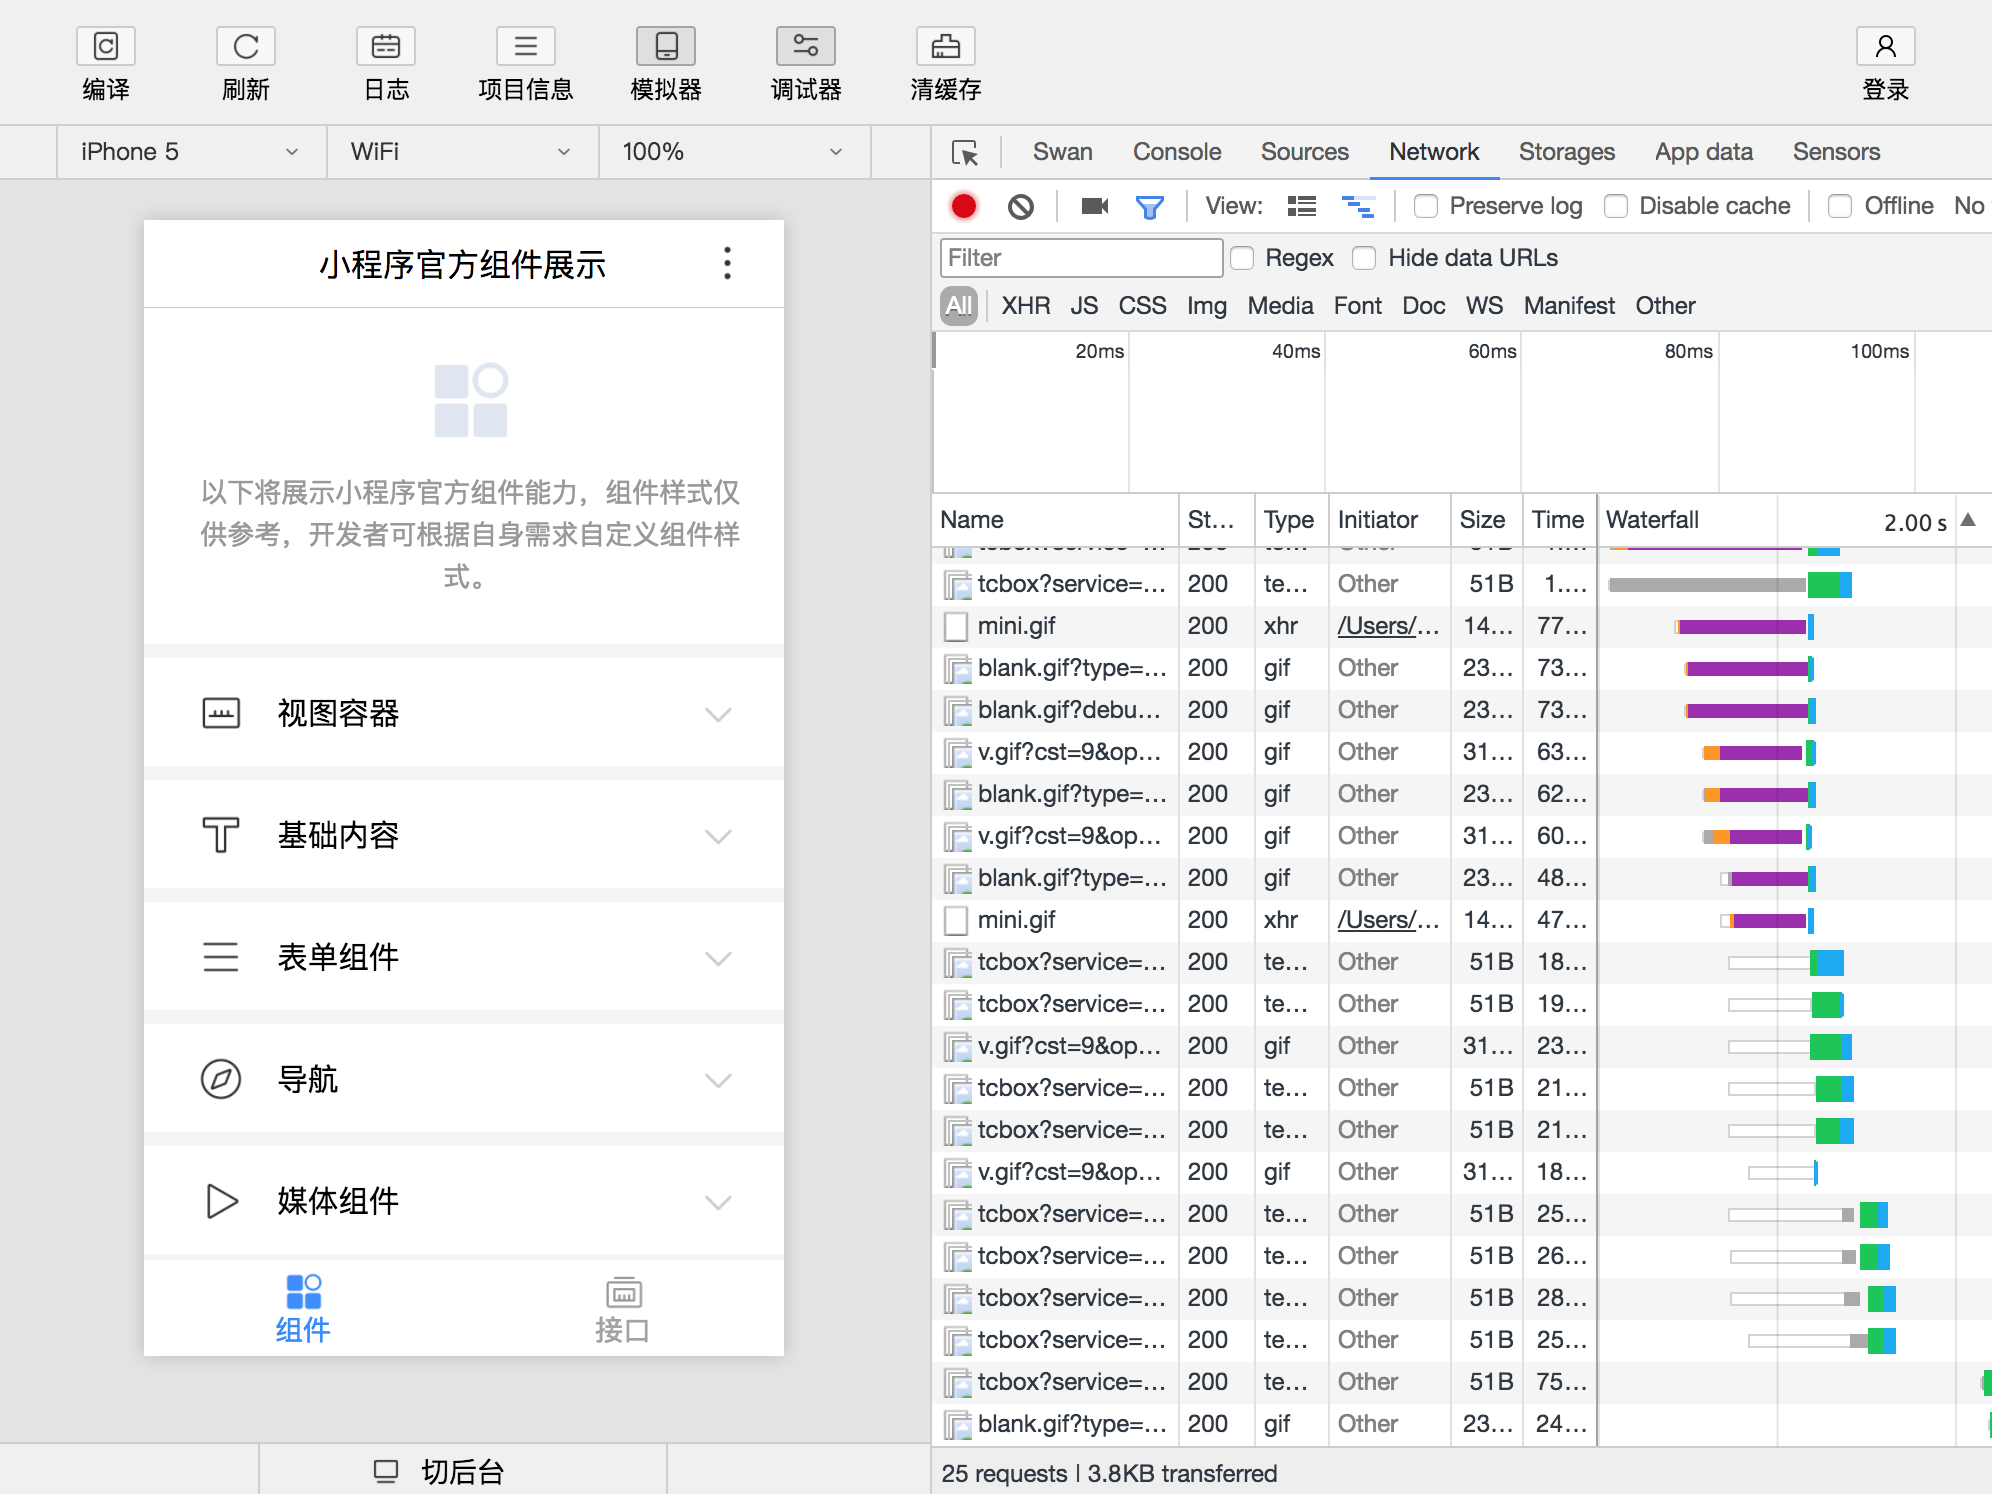Switch to the Sources tab
This screenshot has width=1992, height=1494.
[1304, 152]
